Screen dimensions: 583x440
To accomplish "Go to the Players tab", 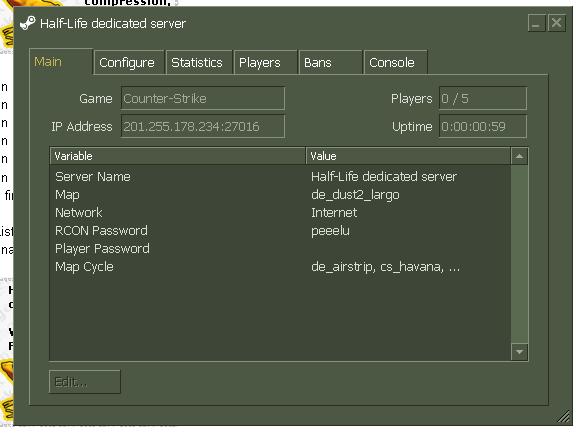I will tap(265, 62).
